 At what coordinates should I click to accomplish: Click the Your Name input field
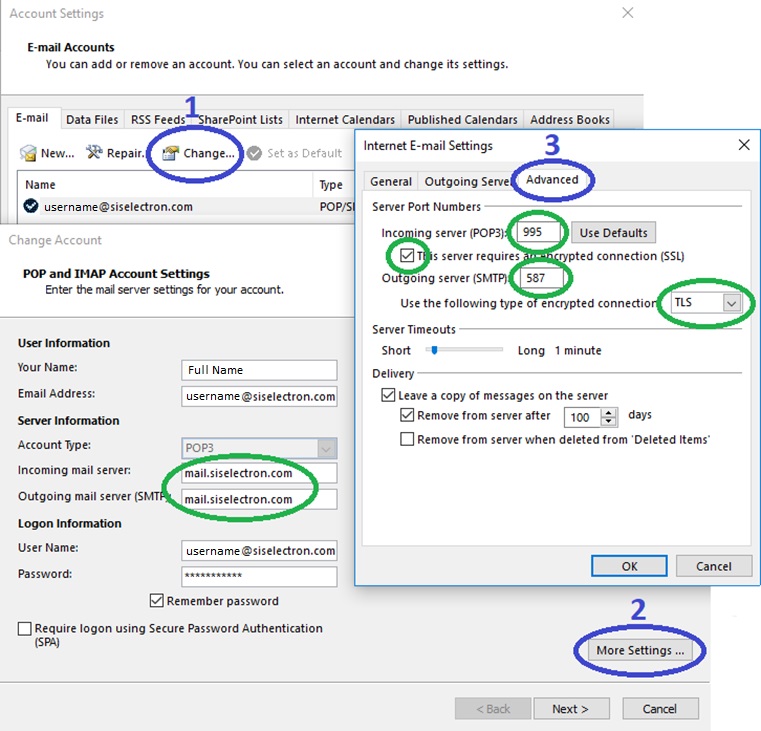259,370
